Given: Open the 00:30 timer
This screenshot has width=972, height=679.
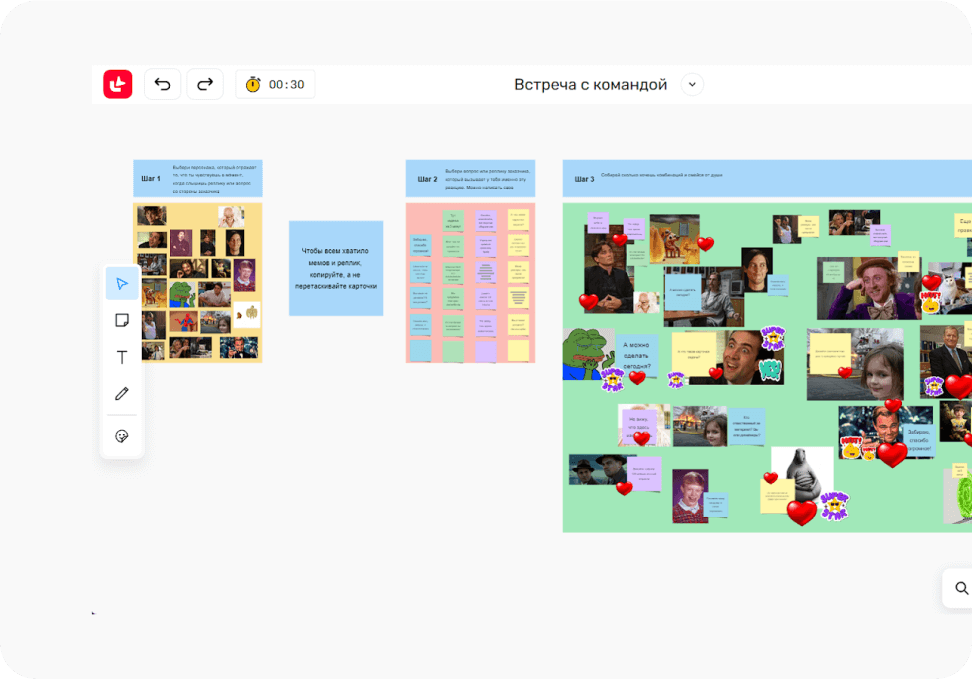Looking at the screenshot, I should pyautogui.click(x=275, y=85).
